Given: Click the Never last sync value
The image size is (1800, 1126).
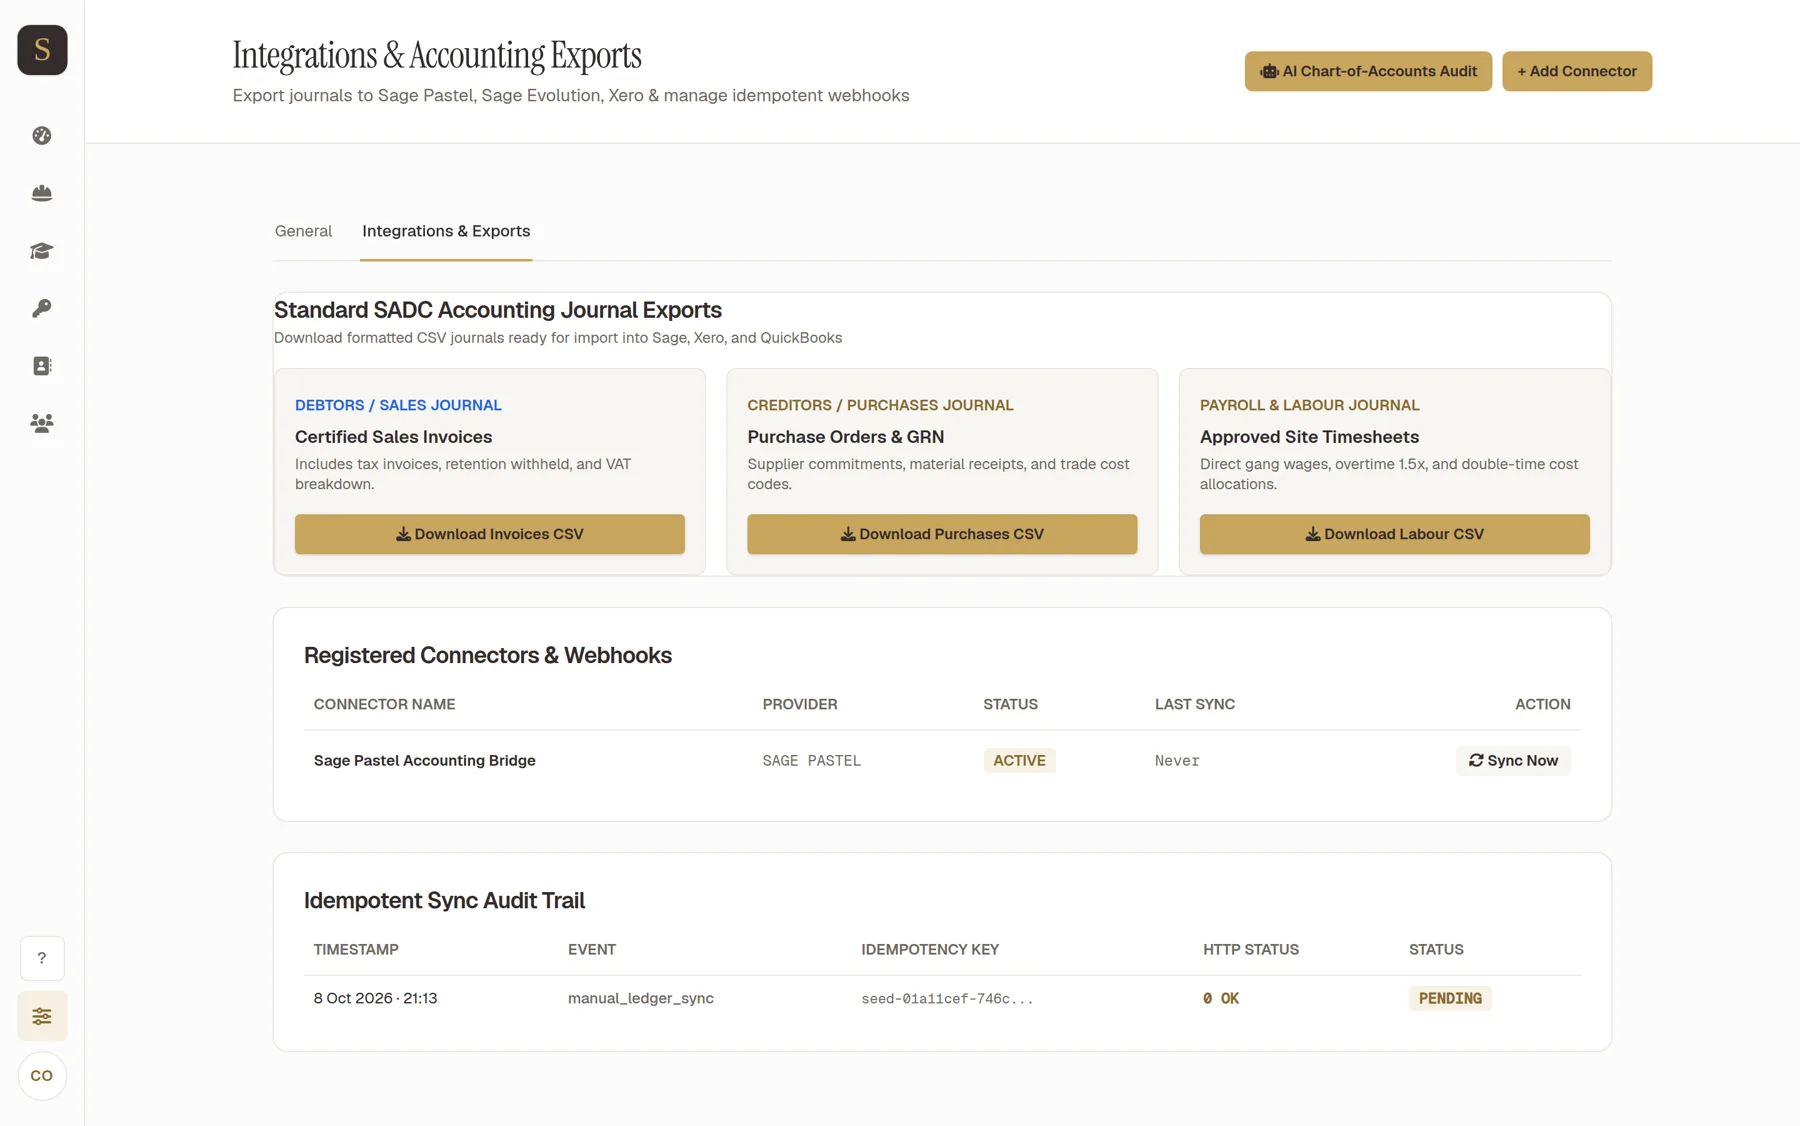Looking at the screenshot, I should (1177, 761).
